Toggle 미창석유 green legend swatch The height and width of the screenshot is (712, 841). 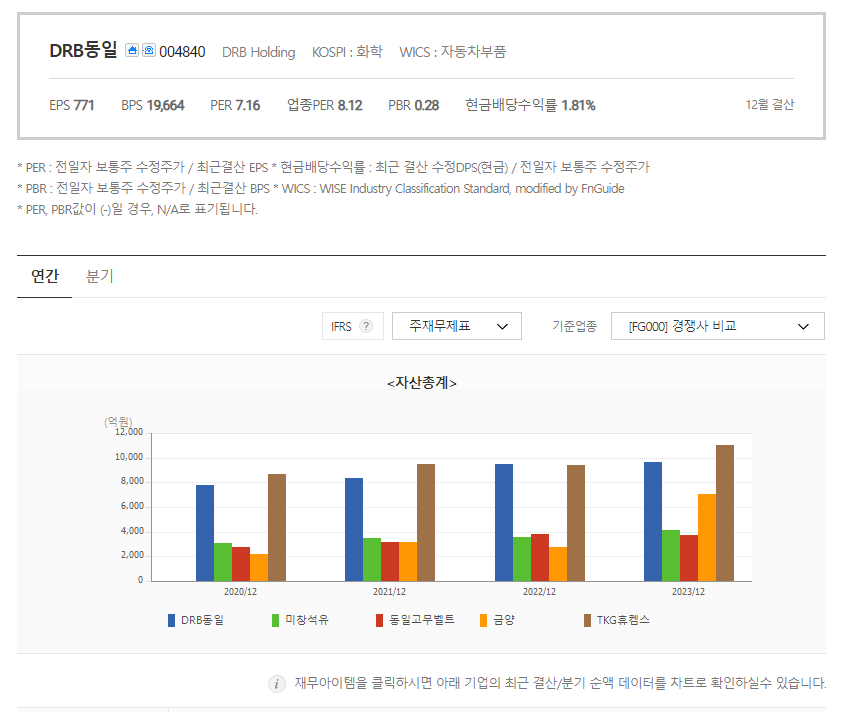(x=276, y=620)
